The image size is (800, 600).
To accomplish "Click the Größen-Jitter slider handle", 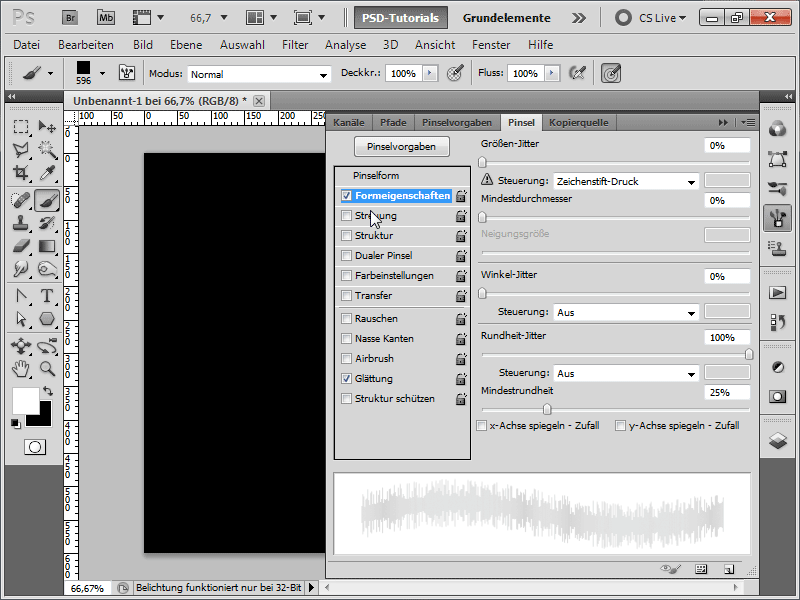I will point(482,162).
